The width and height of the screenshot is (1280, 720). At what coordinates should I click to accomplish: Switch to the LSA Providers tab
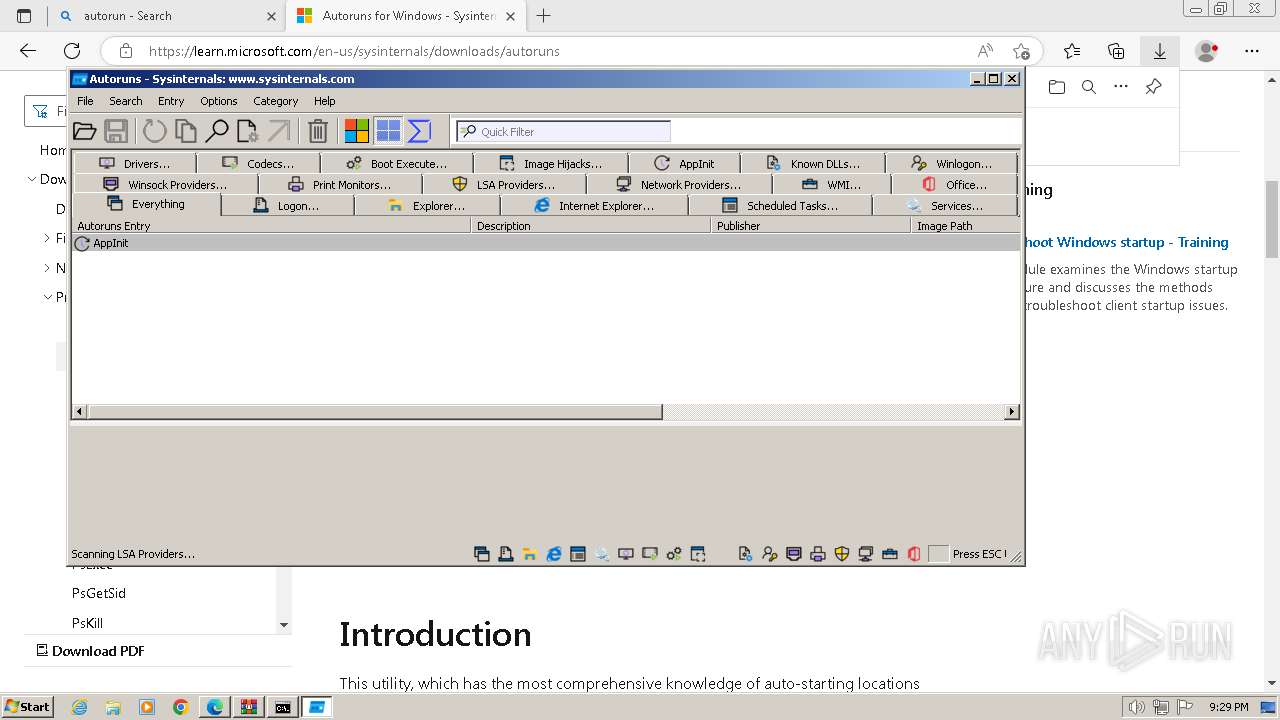(504, 184)
